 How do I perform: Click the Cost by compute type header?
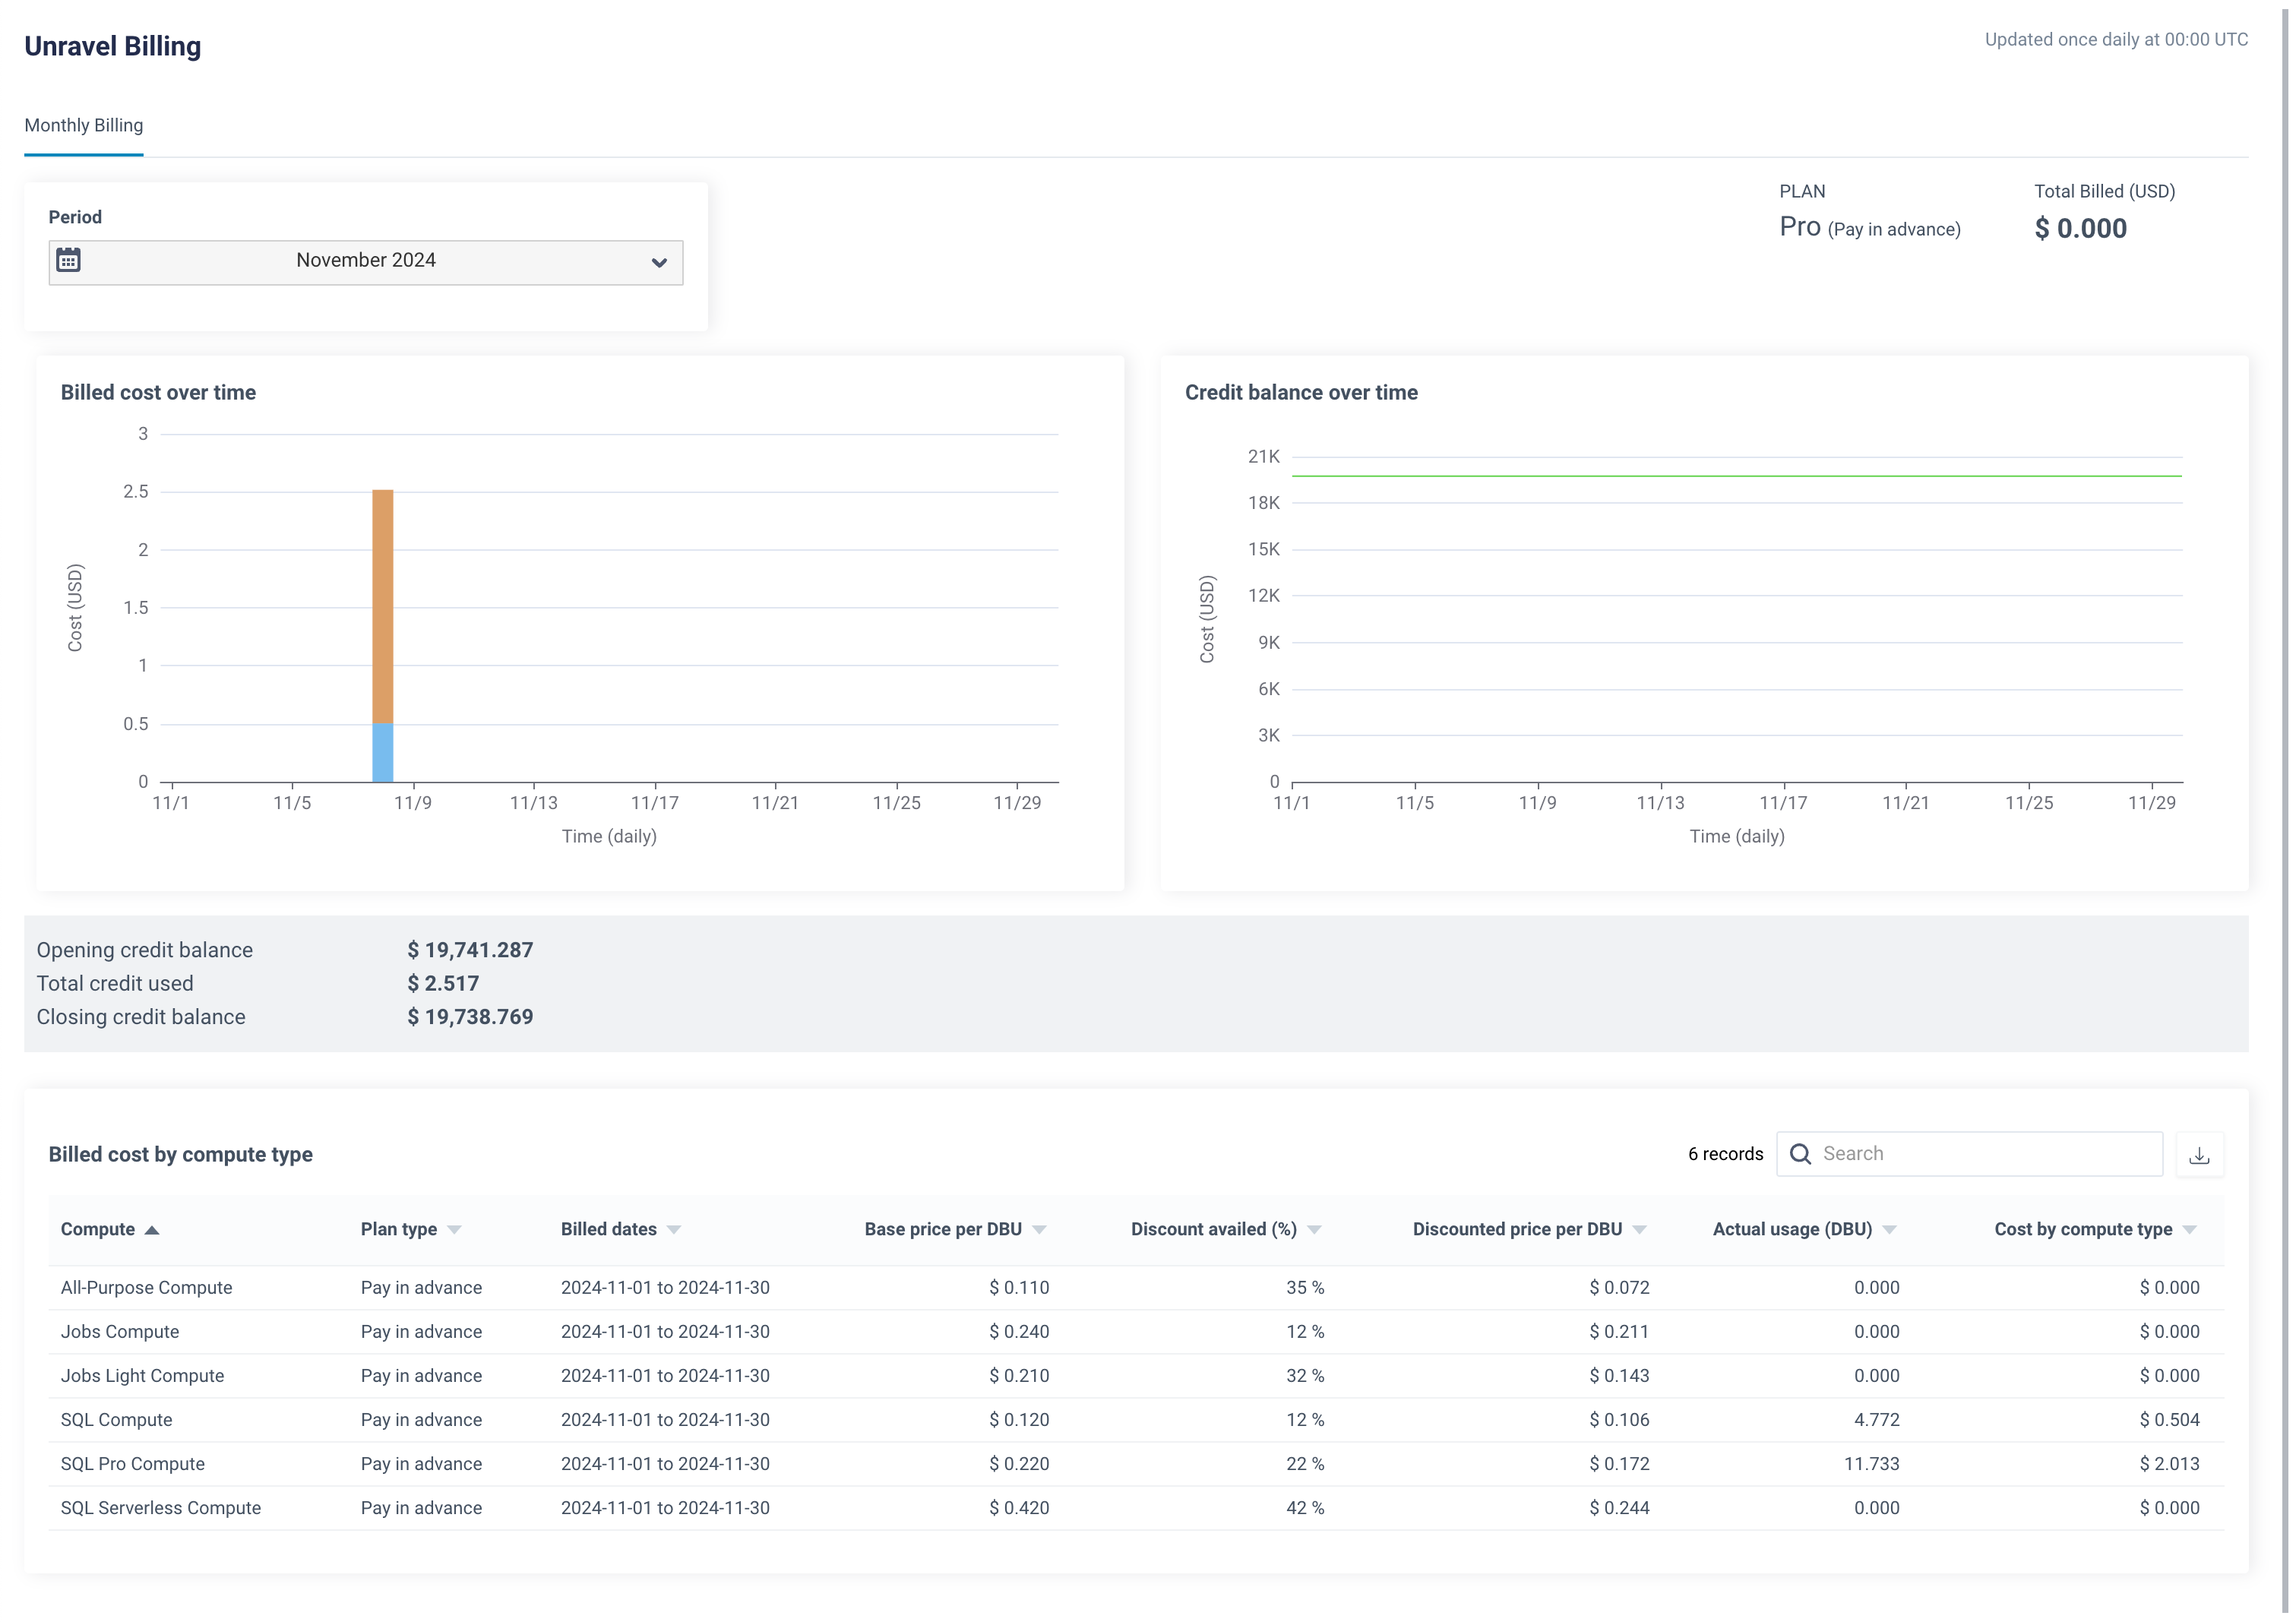click(2083, 1230)
